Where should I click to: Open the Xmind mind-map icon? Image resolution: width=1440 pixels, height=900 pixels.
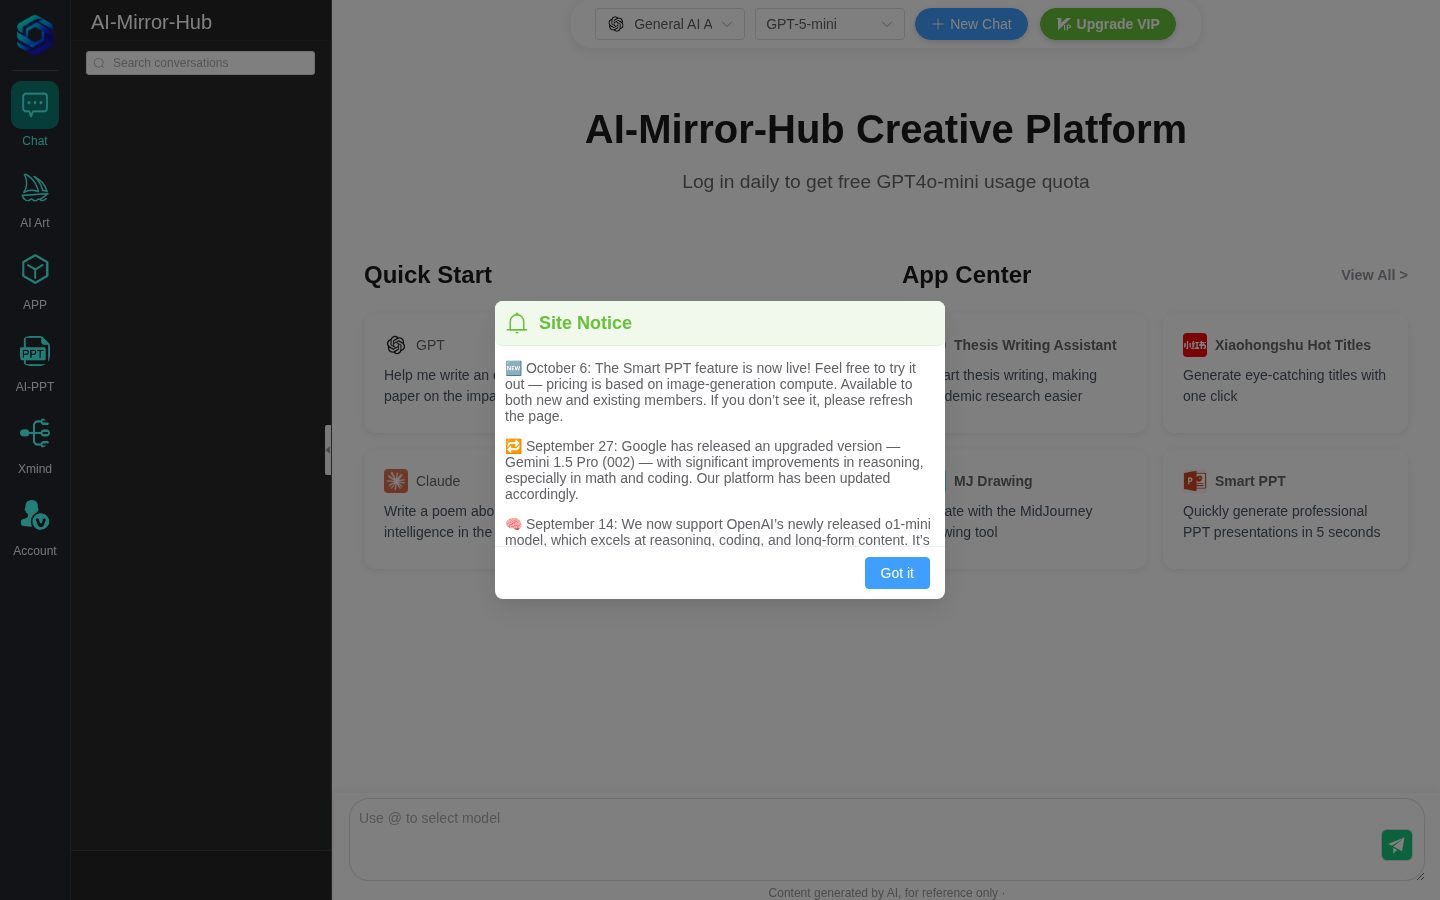[35, 434]
